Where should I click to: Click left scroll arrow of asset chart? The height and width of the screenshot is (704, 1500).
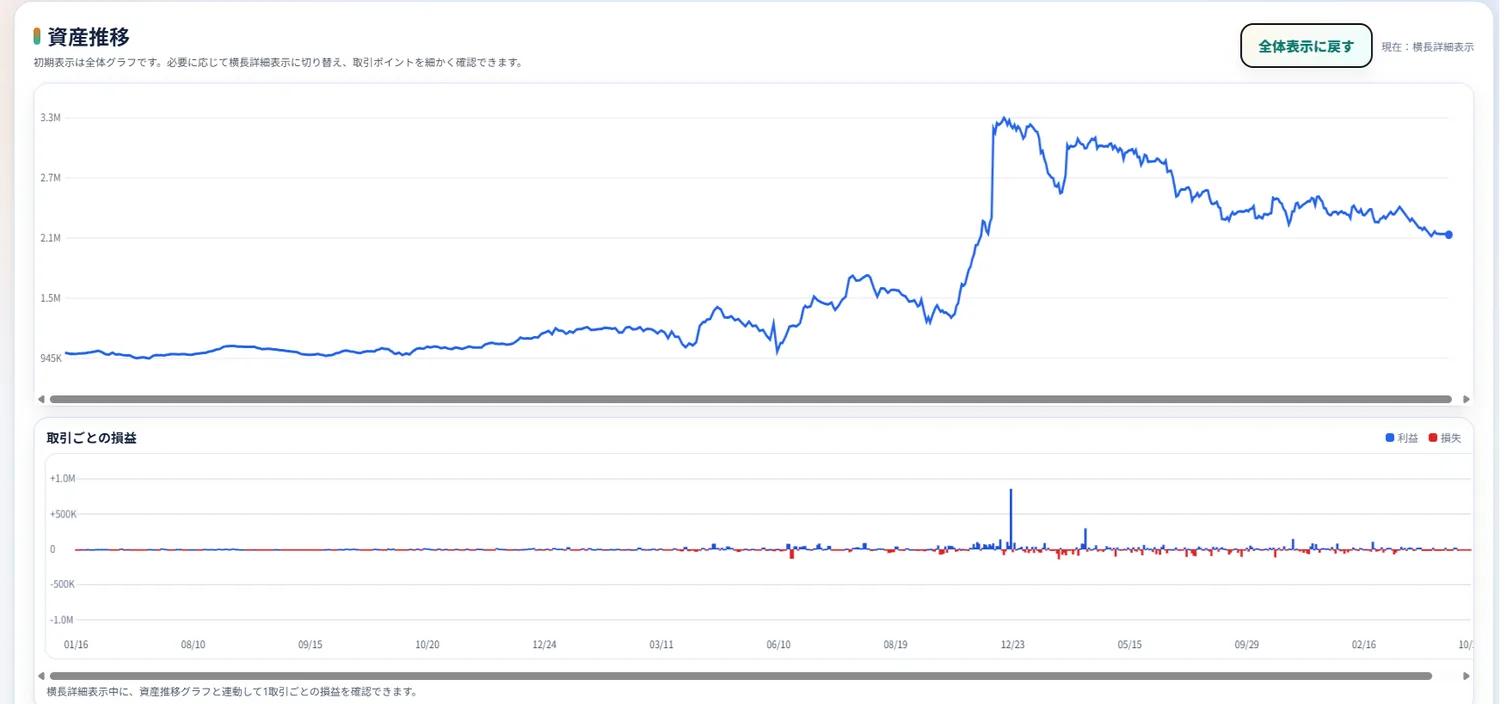tap(41, 399)
